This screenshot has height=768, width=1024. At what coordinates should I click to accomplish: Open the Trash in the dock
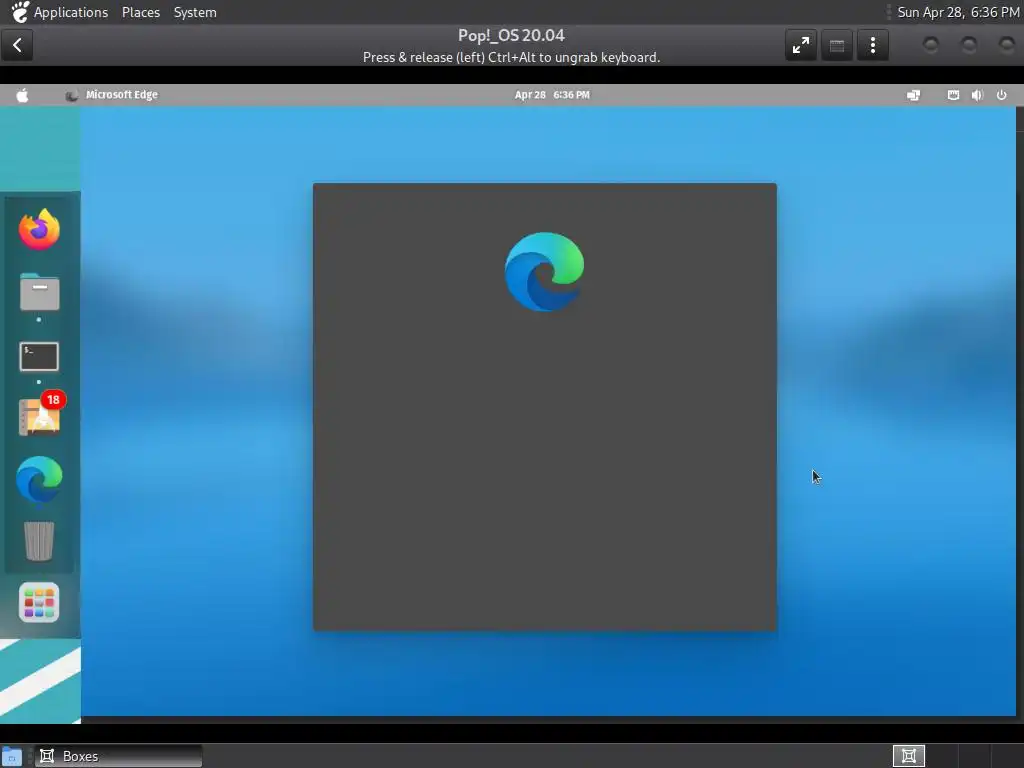(39, 541)
